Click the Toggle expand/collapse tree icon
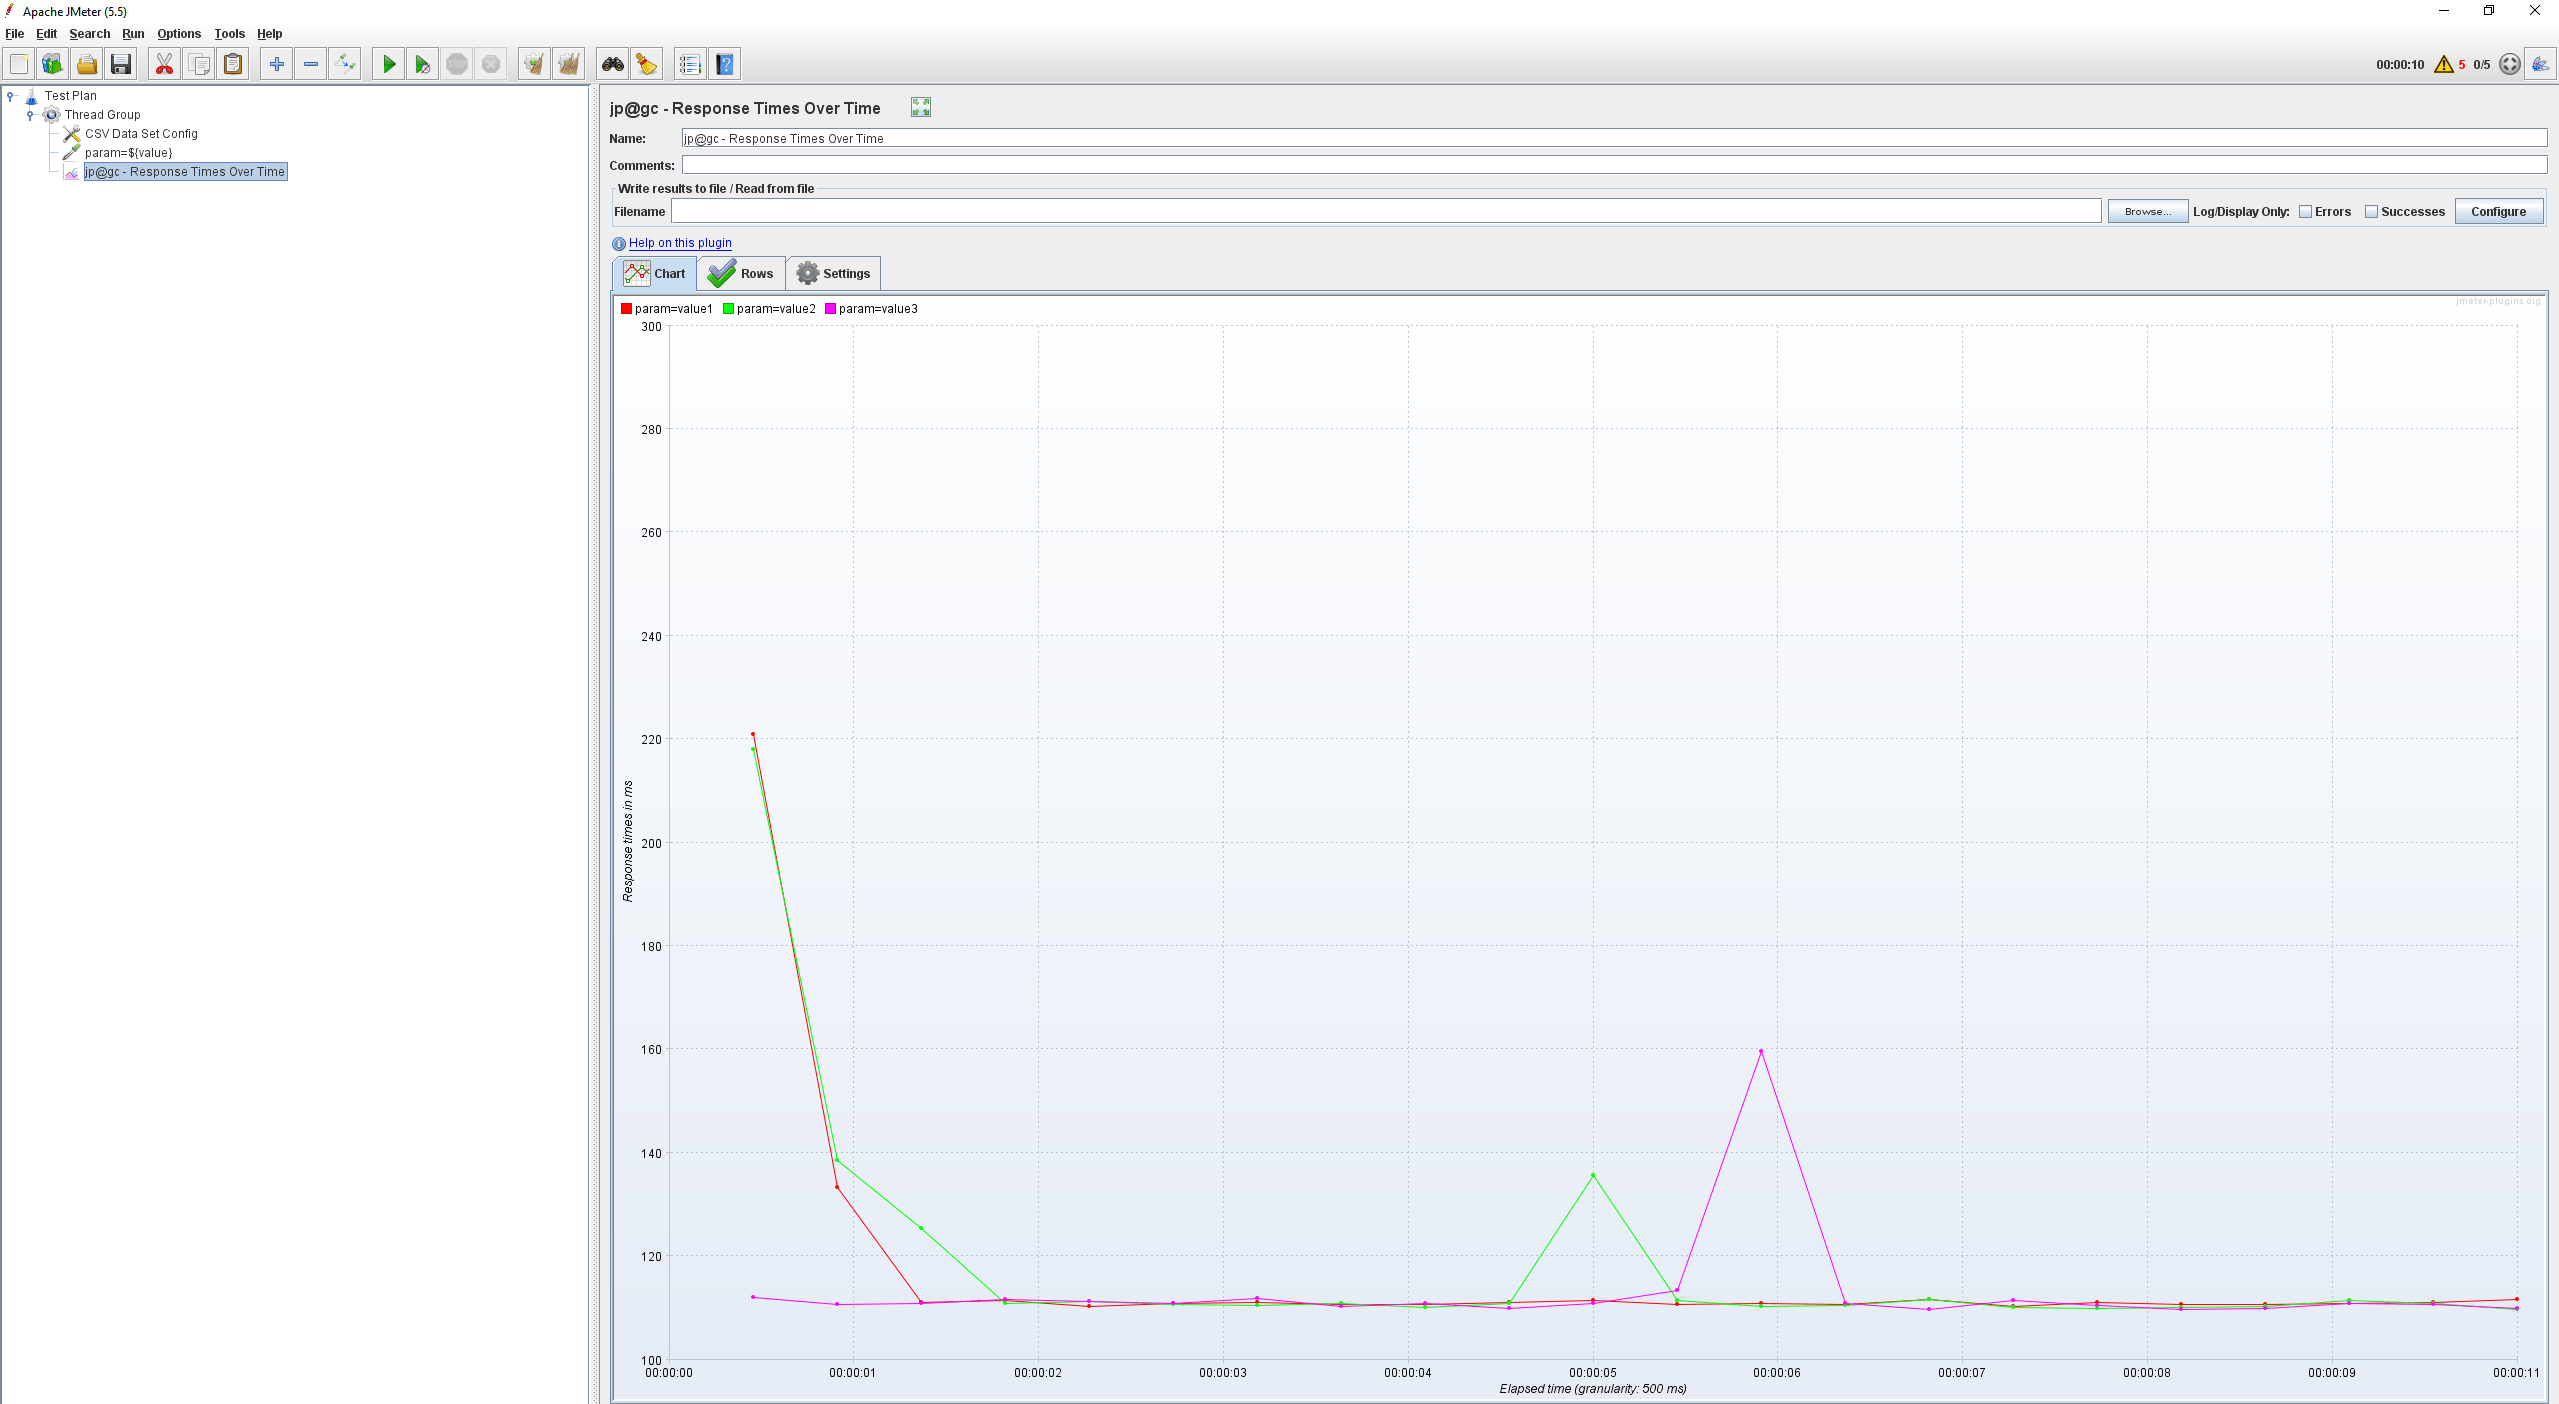Viewport: 2559px width, 1404px height. tap(345, 65)
